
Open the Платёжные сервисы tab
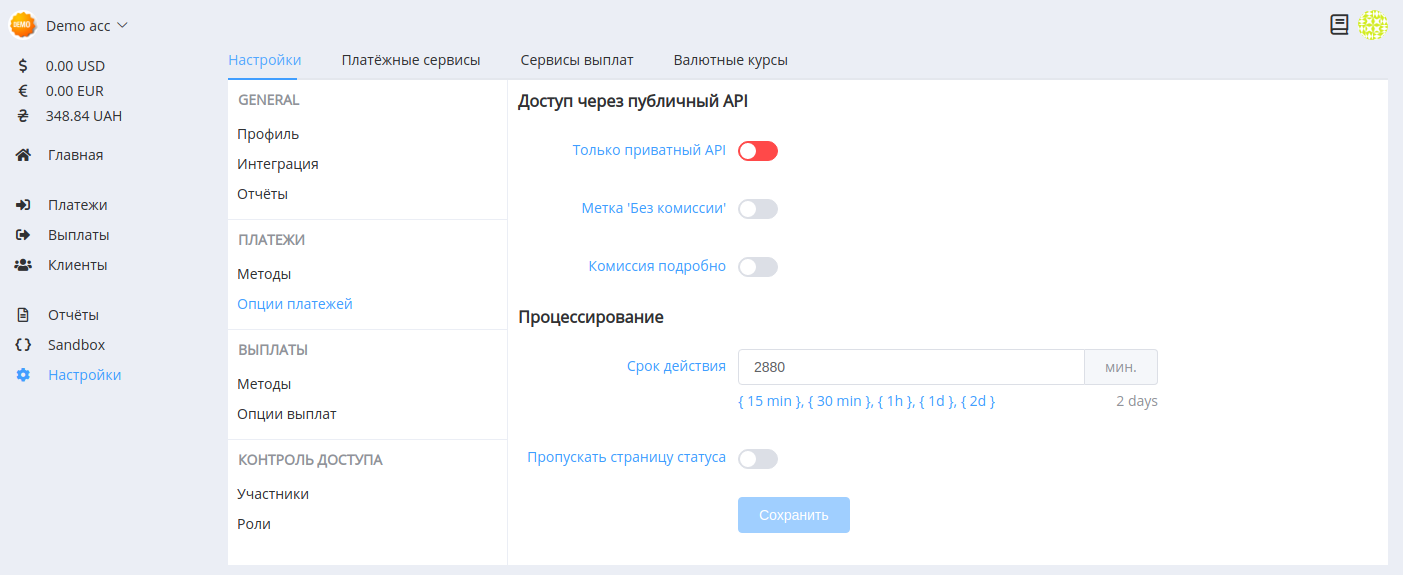coord(411,60)
